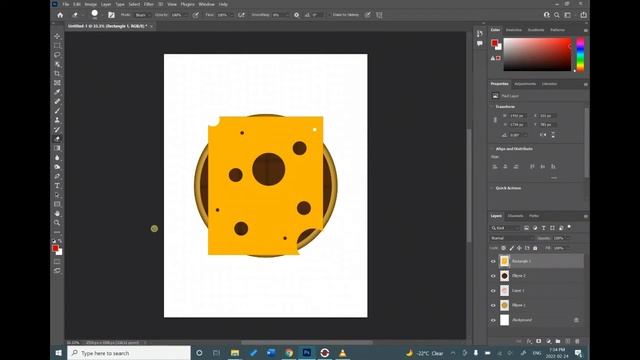This screenshot has height=360, width=640.
Task: Select the Pen tool
Action: pos(57,176)
